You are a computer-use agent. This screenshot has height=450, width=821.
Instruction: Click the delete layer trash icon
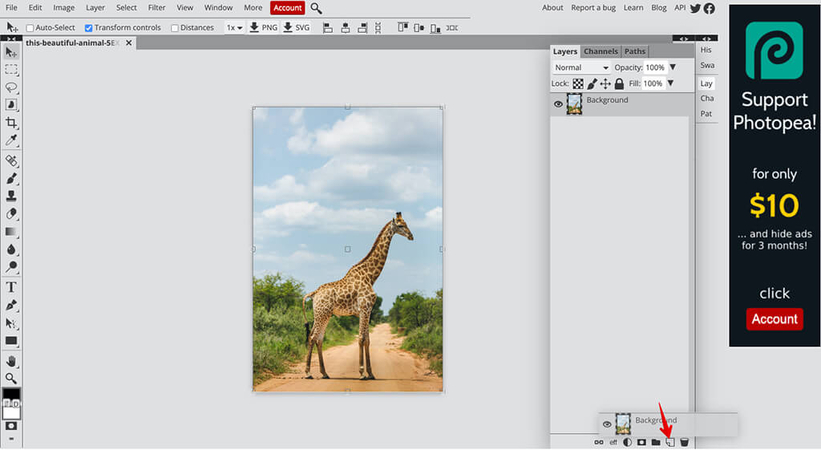click(684, 442)
